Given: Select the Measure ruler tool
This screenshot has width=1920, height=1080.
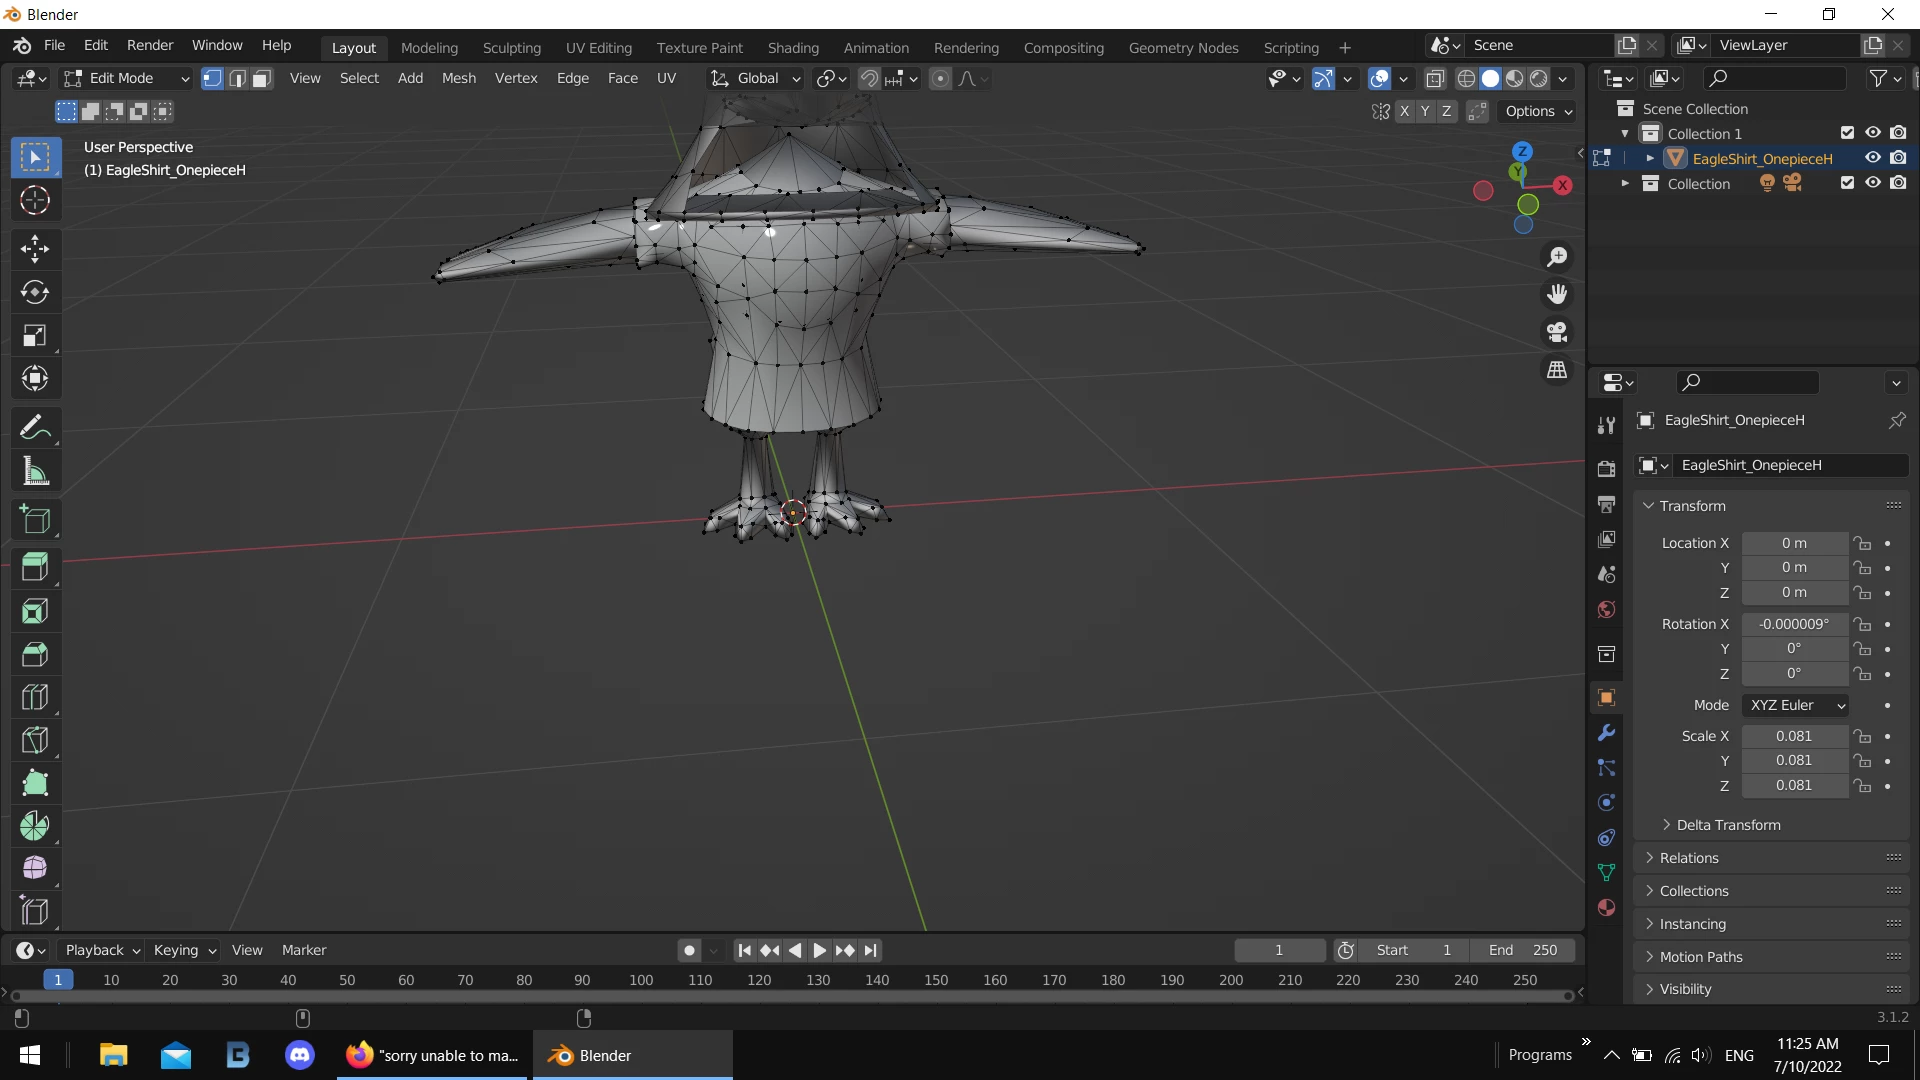Looking at the screenshot, I should point(35,471).
